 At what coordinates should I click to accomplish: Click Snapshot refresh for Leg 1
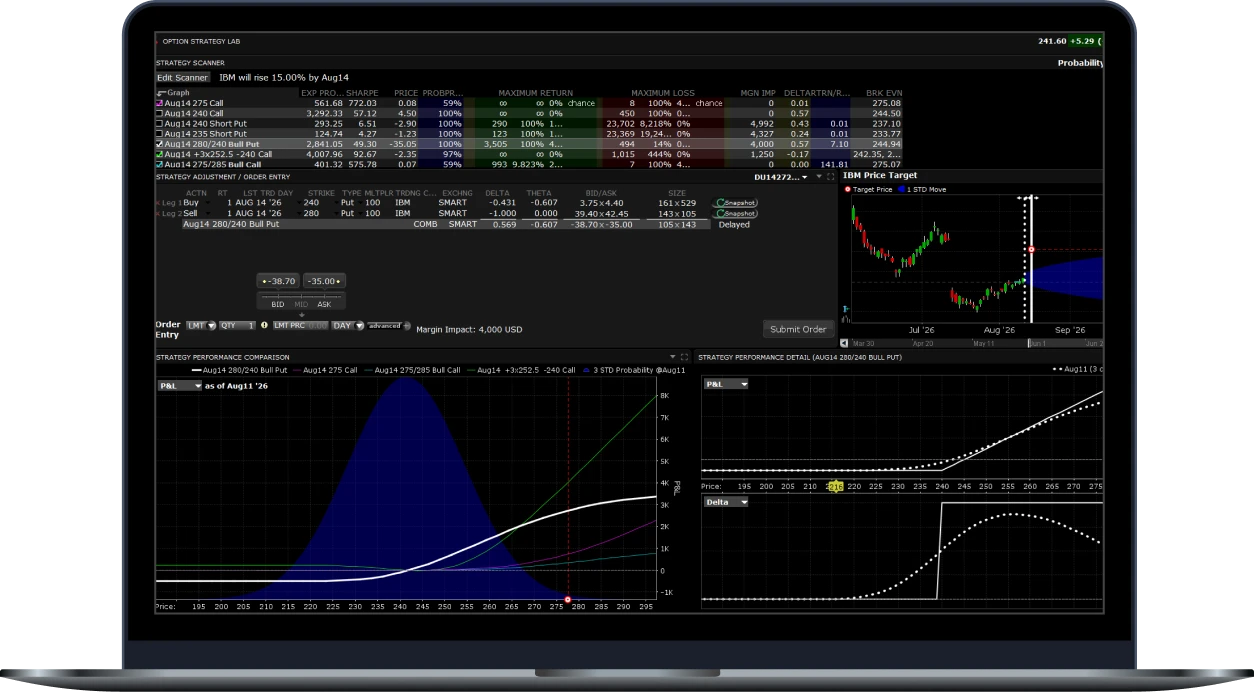point(735,203)
